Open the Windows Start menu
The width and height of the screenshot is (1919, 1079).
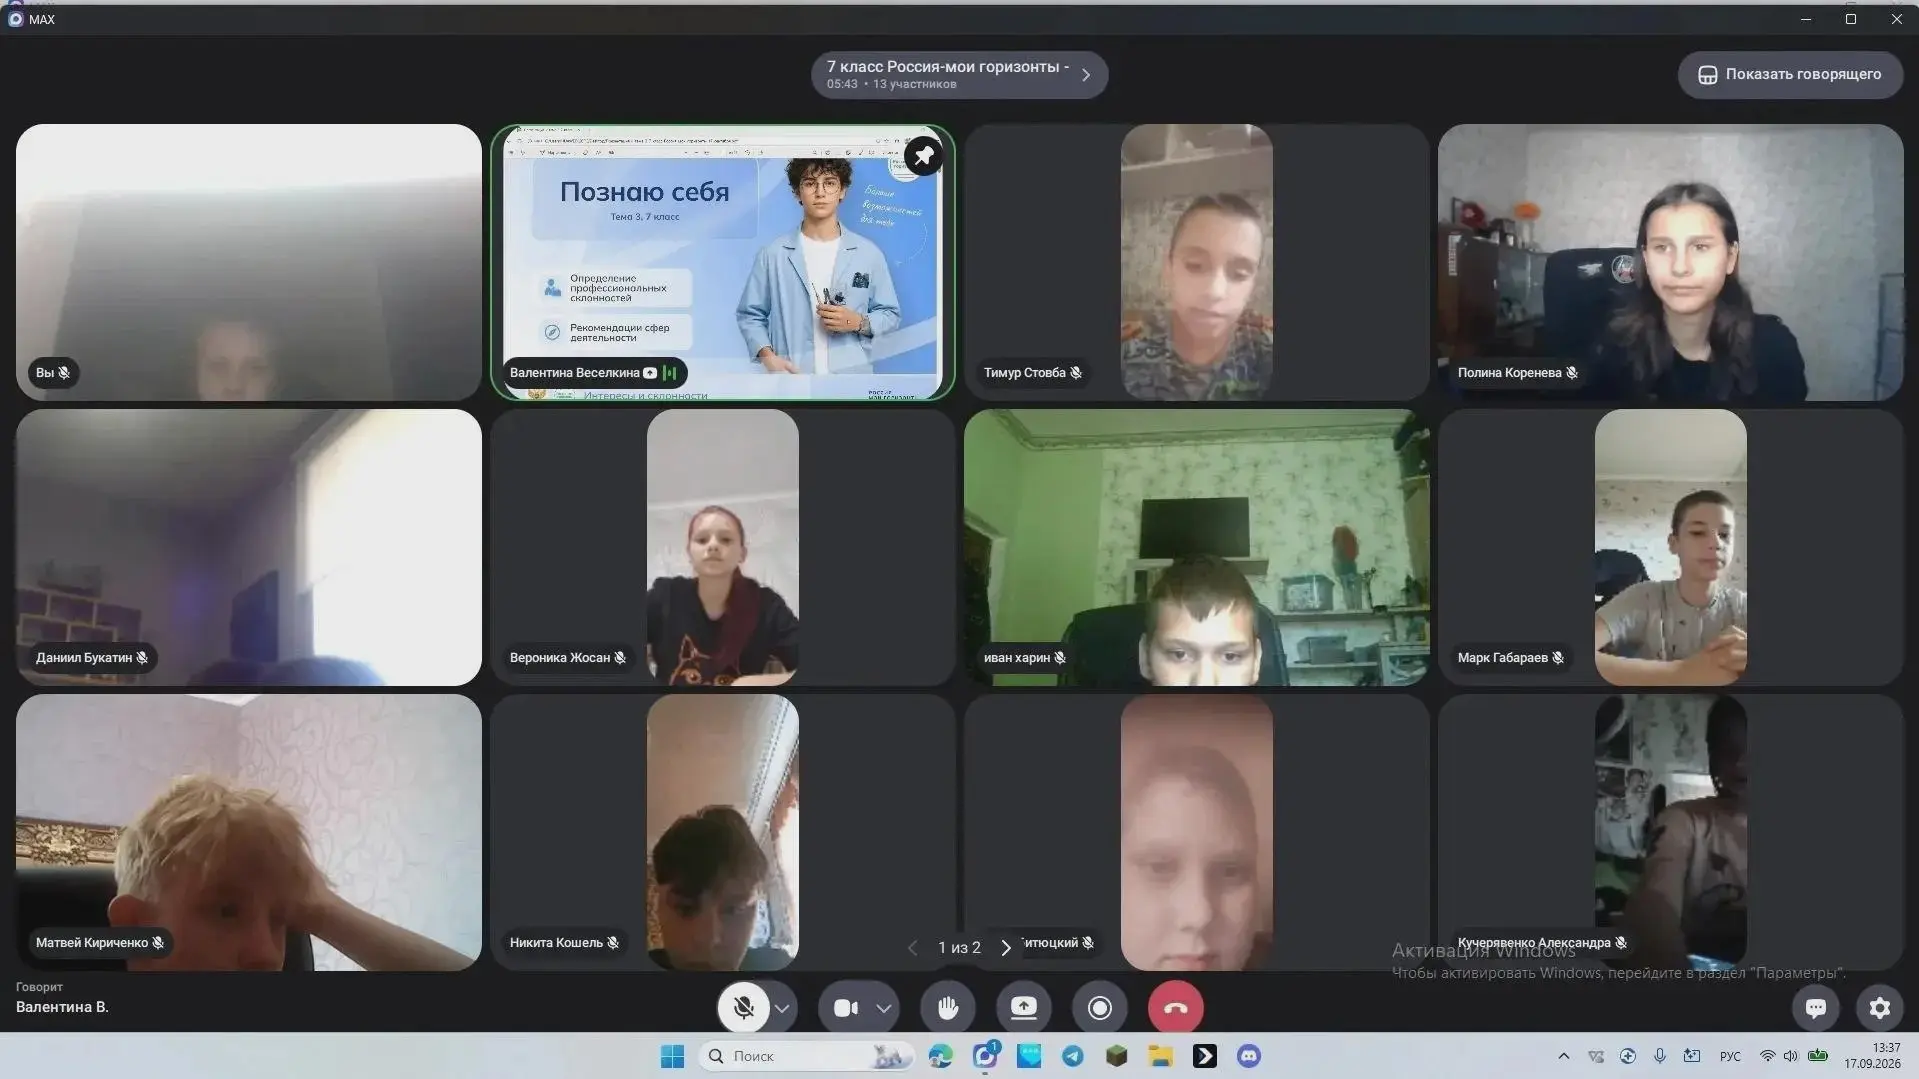(673, 1056)
